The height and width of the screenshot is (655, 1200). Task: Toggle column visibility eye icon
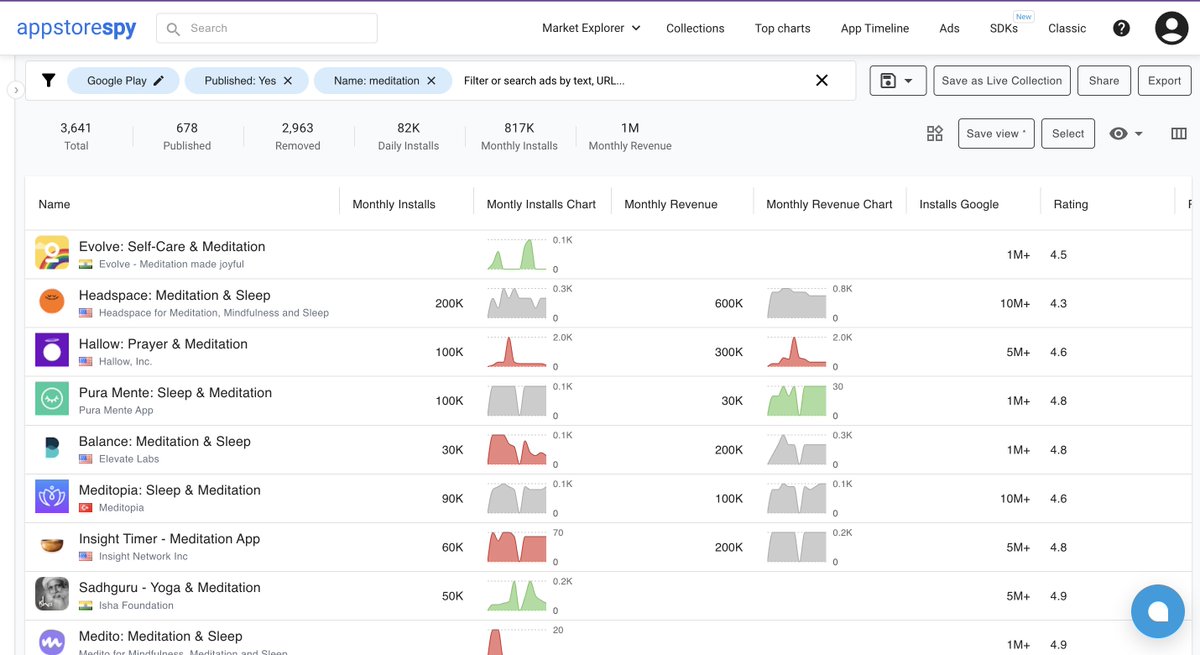click(x=1119, y=134)
